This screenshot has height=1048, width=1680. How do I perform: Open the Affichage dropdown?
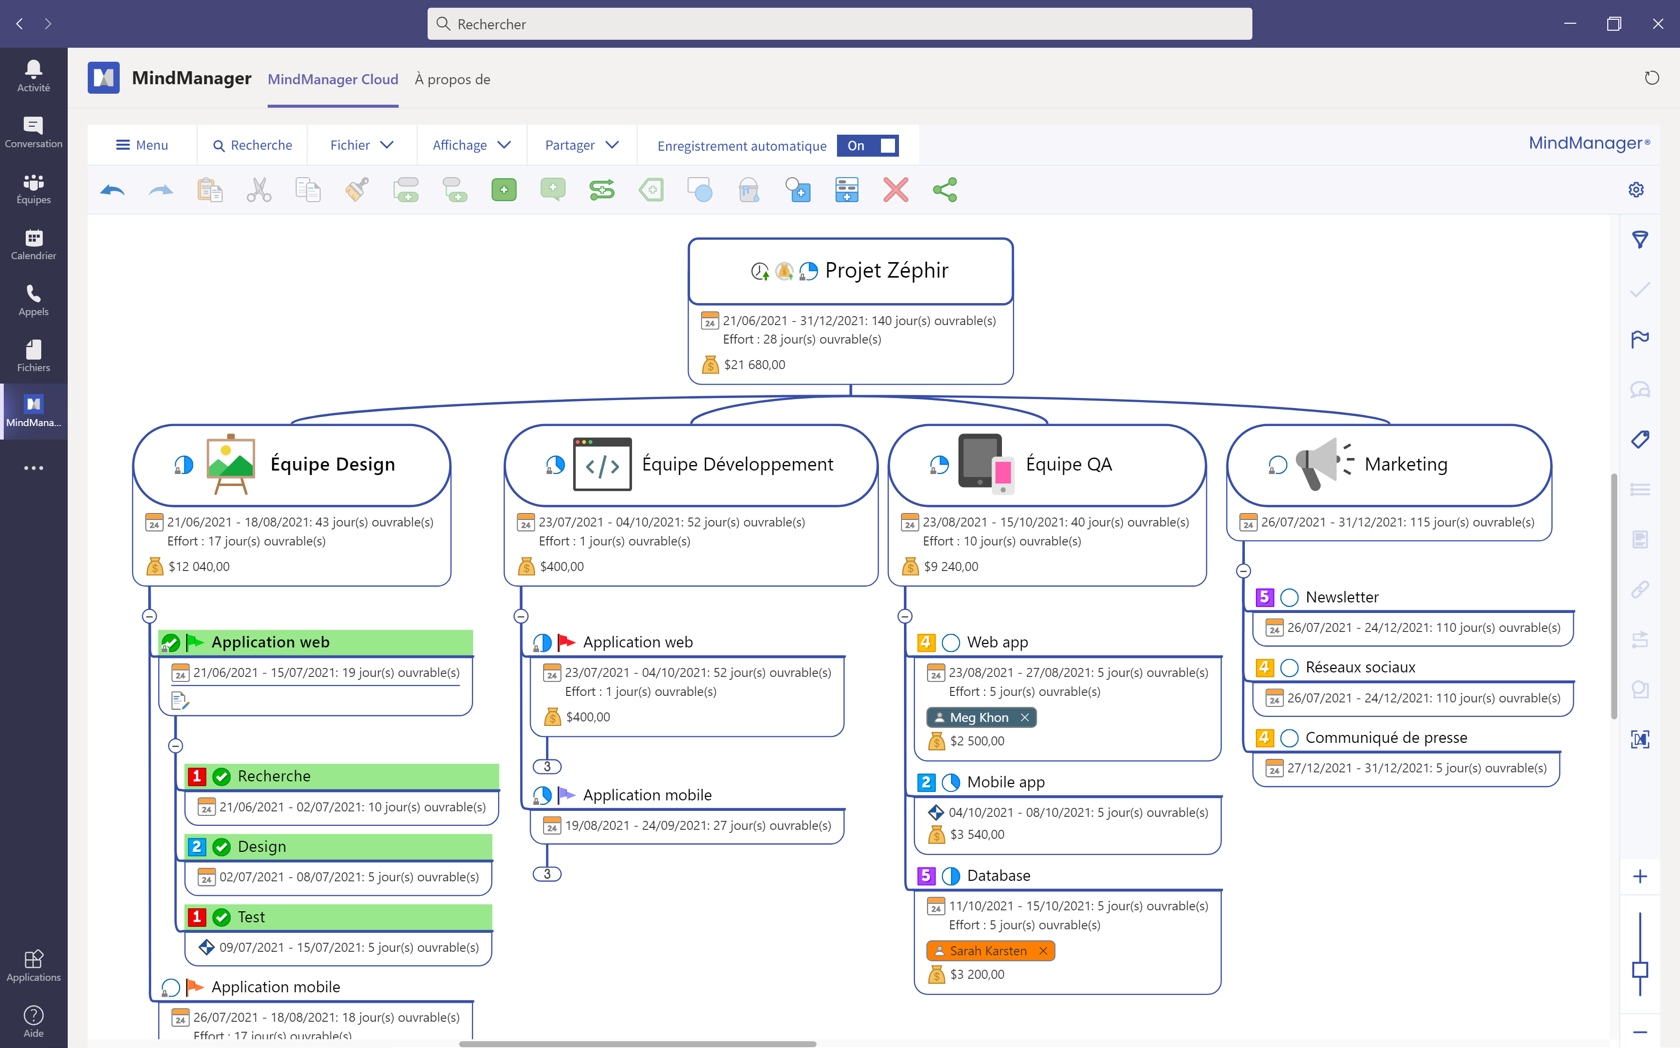coord(470,145)
